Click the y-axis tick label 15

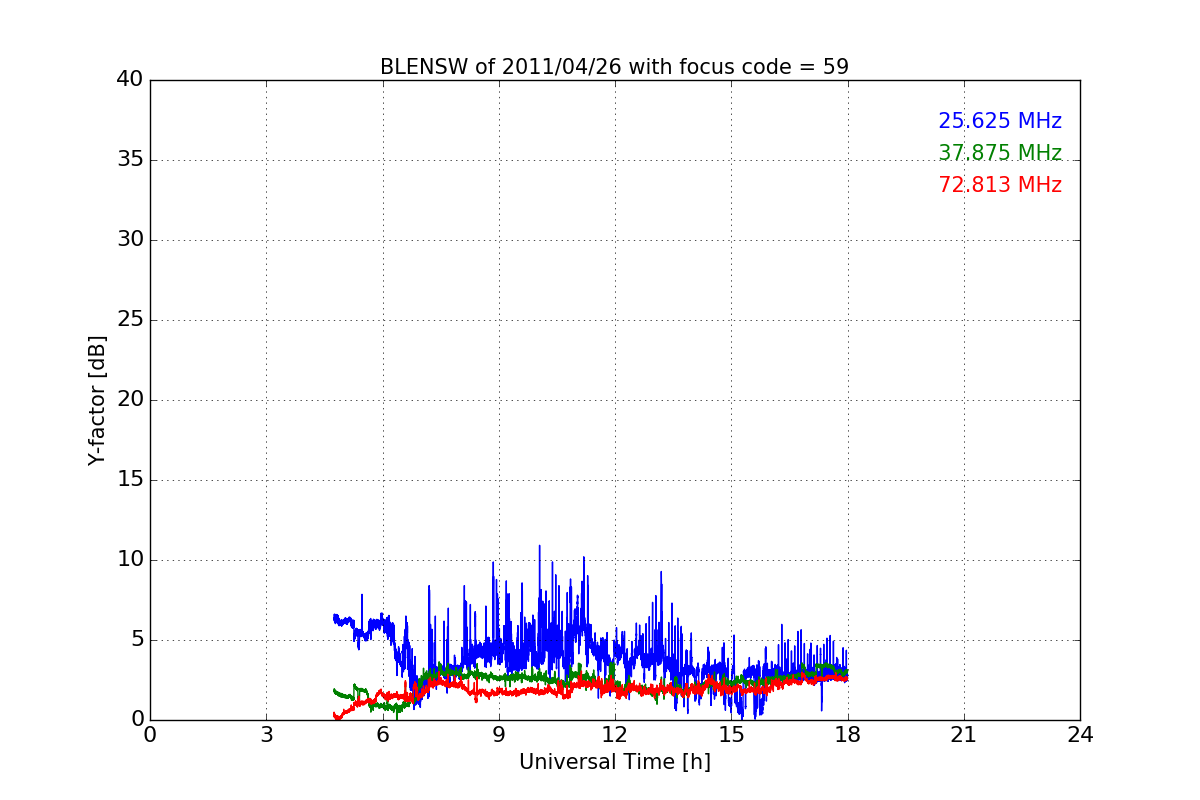coord(130,480)
